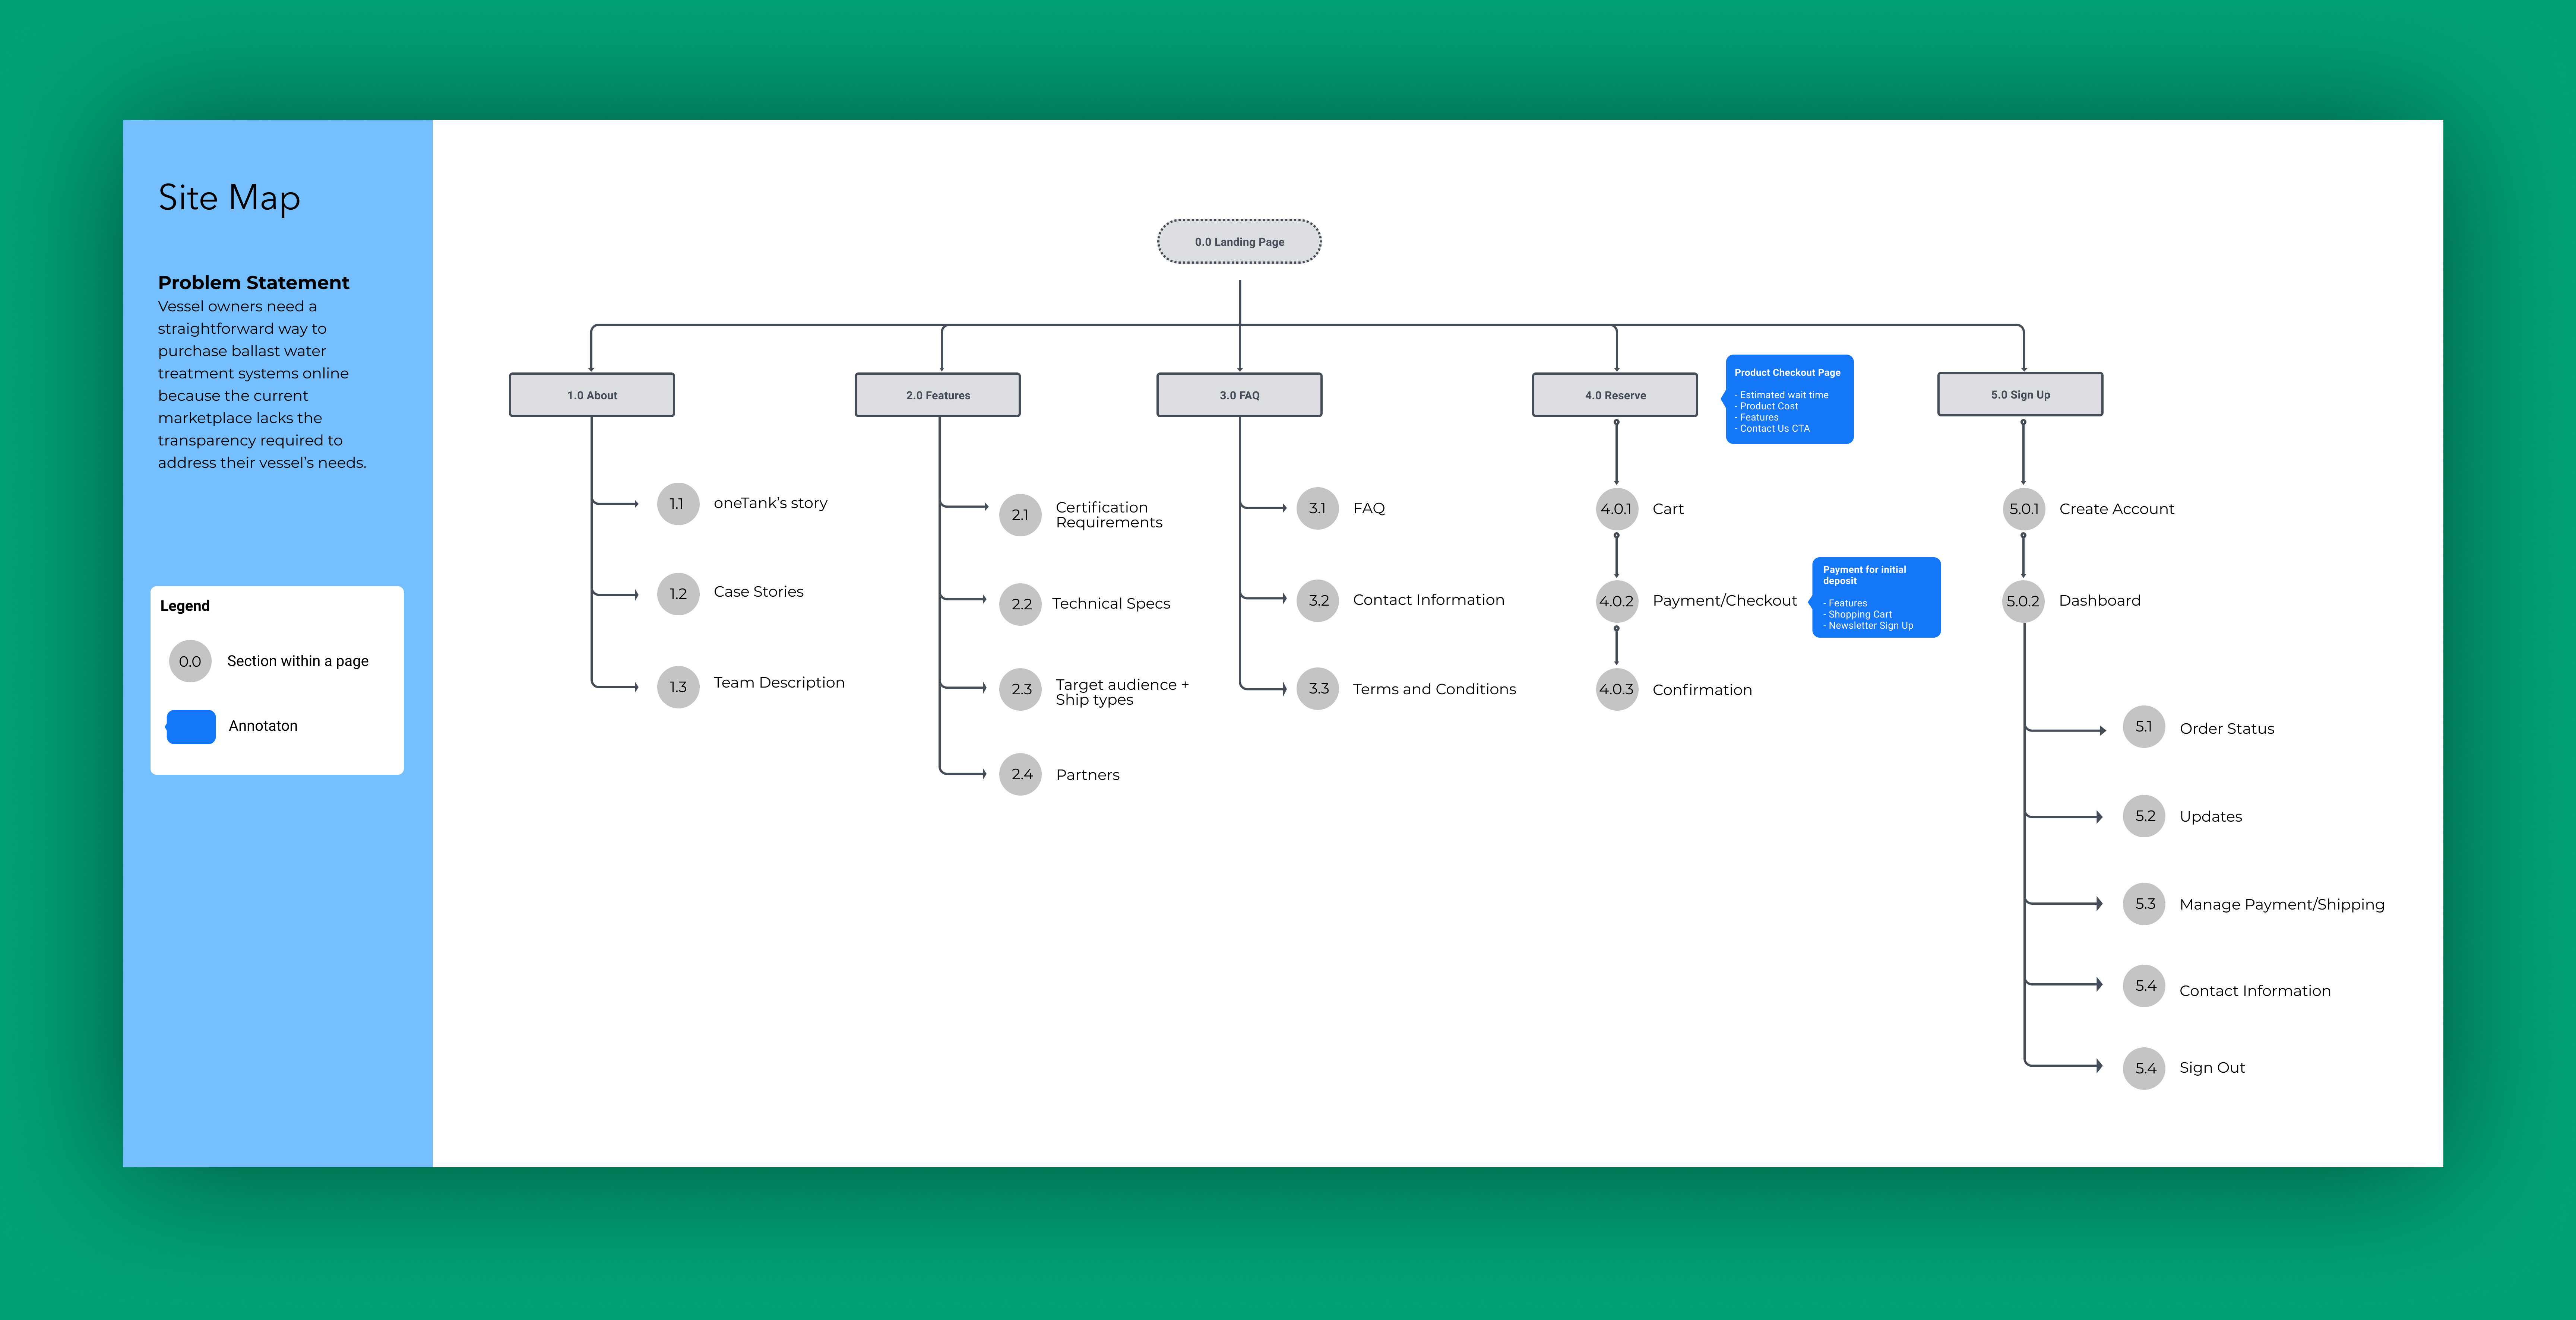This screenshot has height=1320, width=2576.
Task: Click the 0.0 Landing Page node
Action: click(1239, 242)
